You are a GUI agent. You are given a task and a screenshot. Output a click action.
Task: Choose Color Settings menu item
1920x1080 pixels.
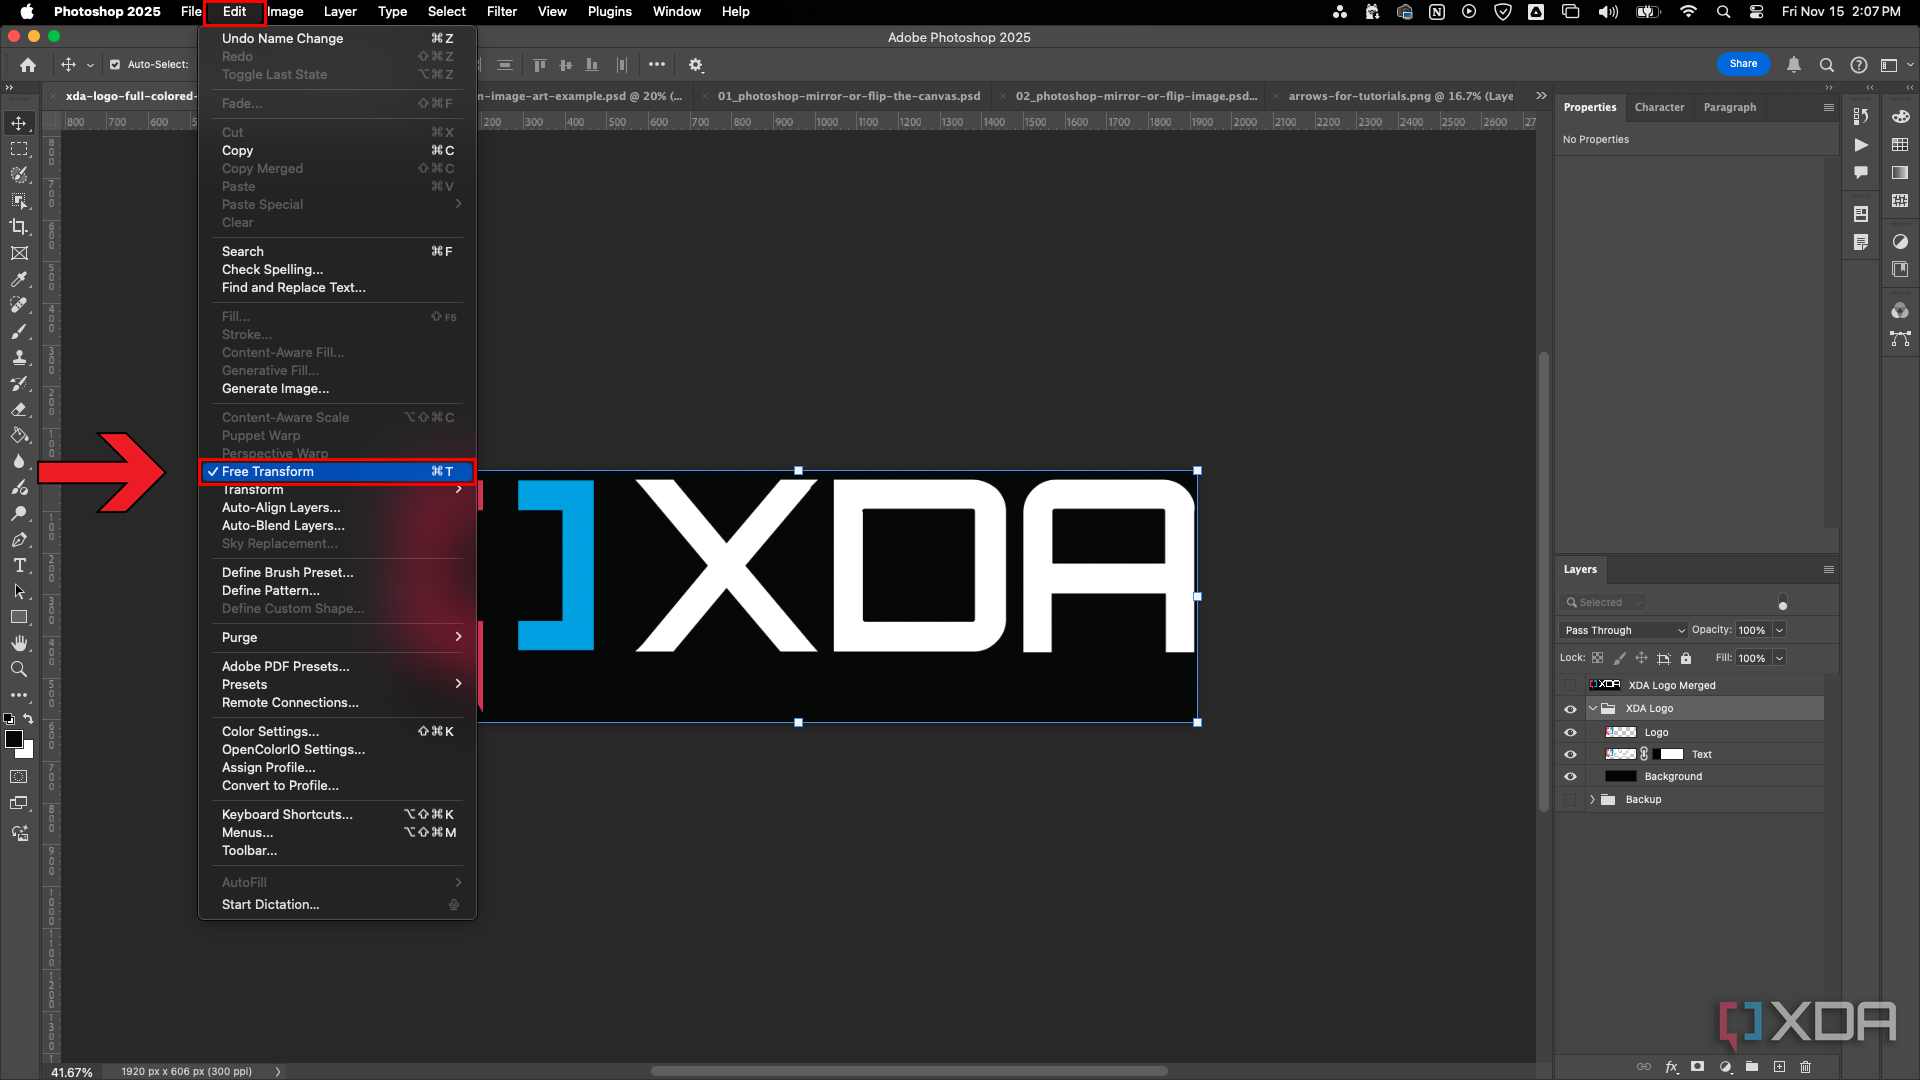(x=337, y=732)
